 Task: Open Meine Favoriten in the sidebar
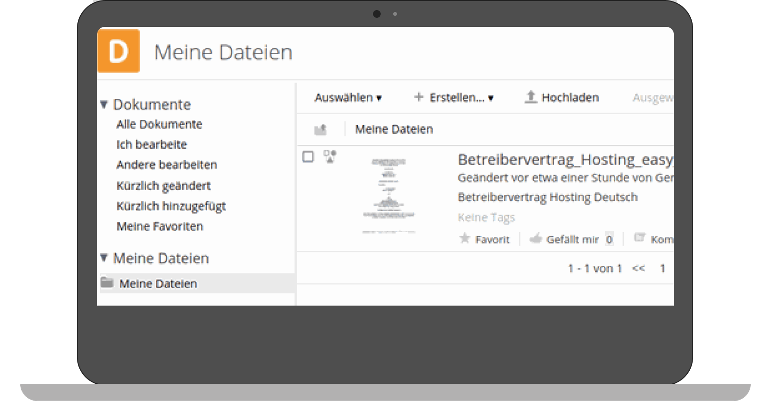[160, 226]
